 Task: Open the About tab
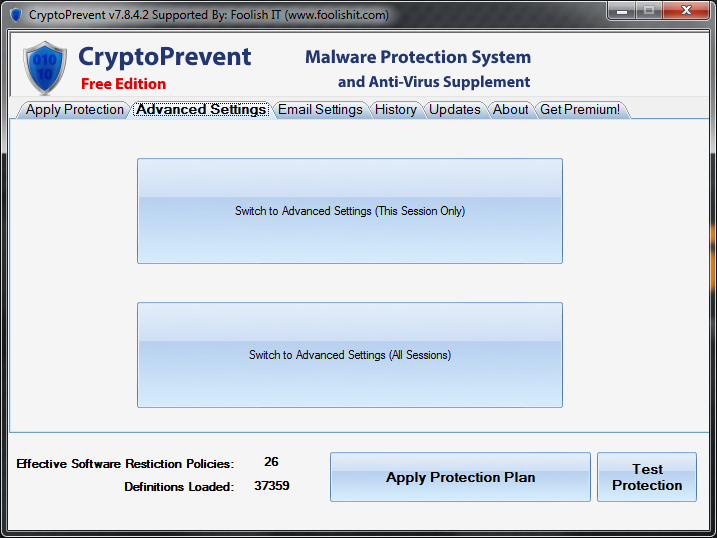tap(510, 110)
